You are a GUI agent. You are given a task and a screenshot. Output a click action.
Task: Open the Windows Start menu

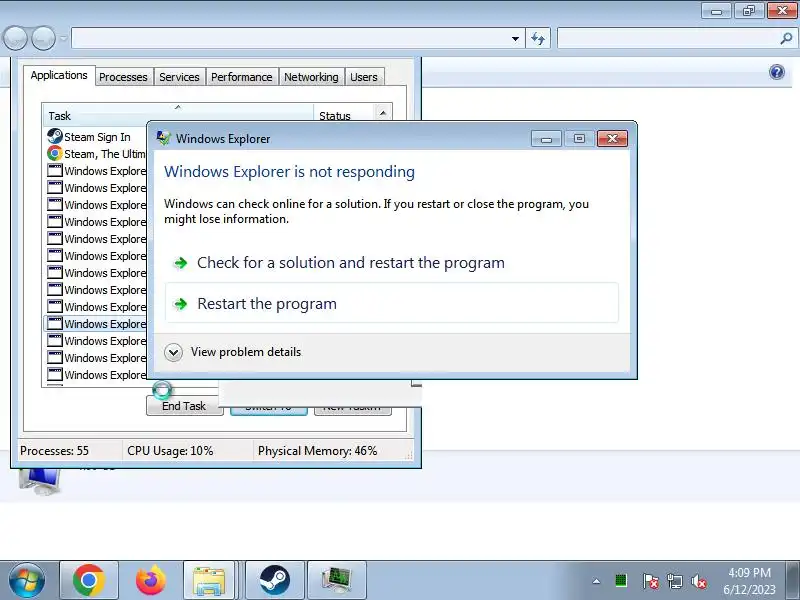pyautogui.click(x=27, y=581)
